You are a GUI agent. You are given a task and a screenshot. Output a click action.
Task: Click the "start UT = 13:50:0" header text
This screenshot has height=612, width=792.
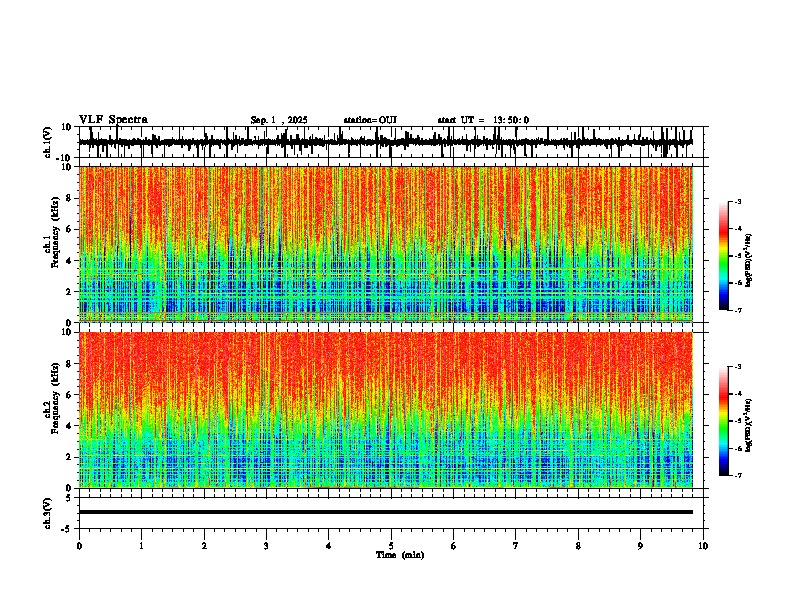pos(483,120)
